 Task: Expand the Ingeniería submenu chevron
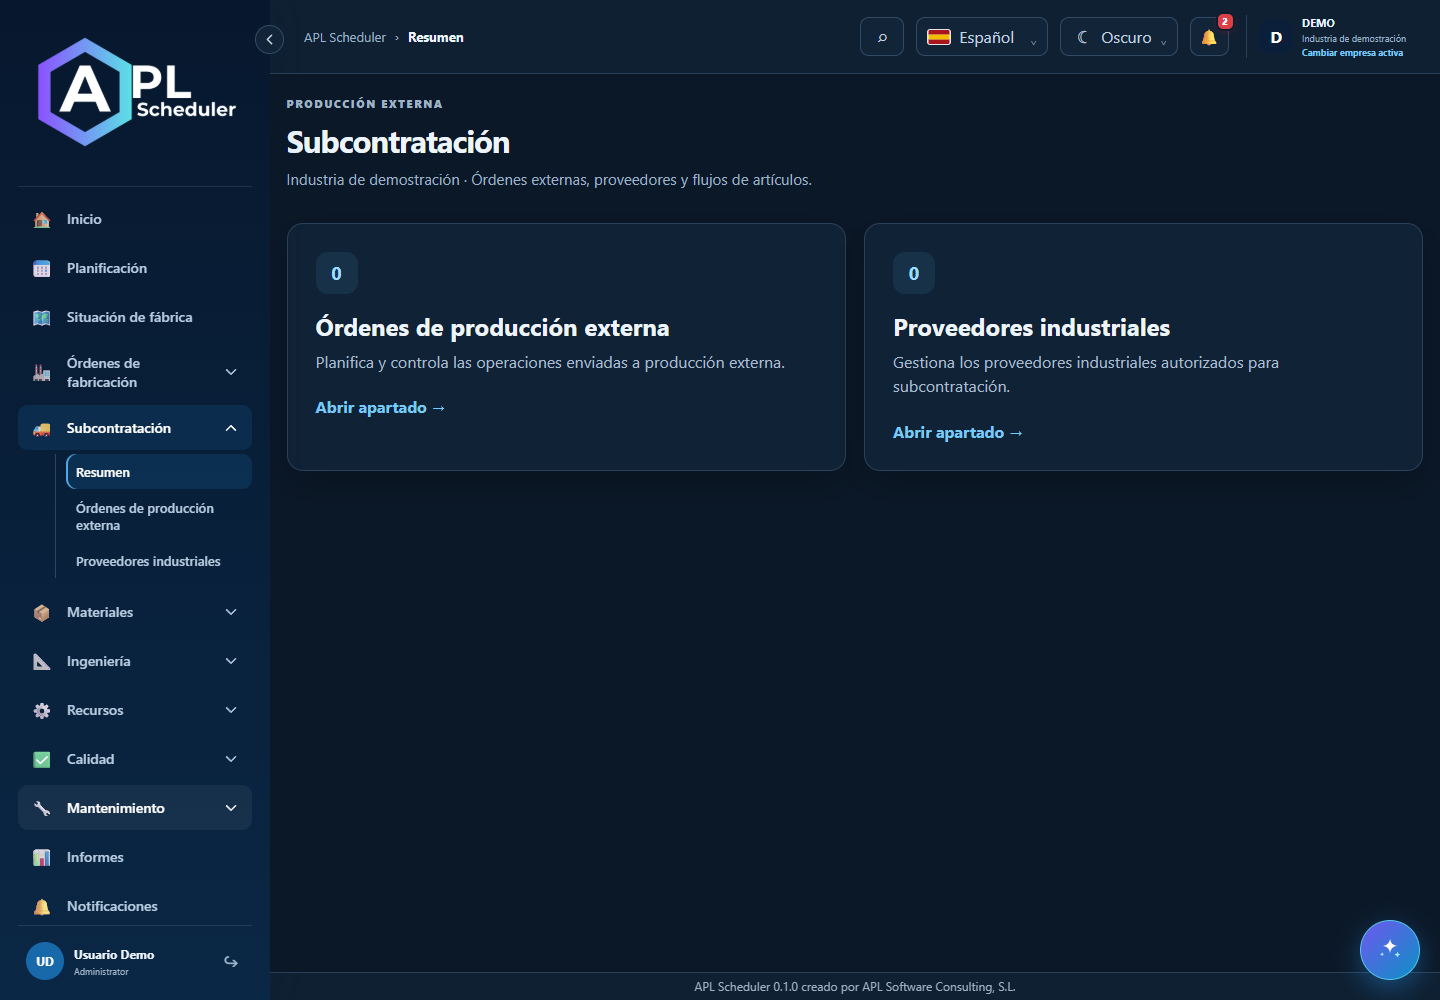click(x=231, y=661)
